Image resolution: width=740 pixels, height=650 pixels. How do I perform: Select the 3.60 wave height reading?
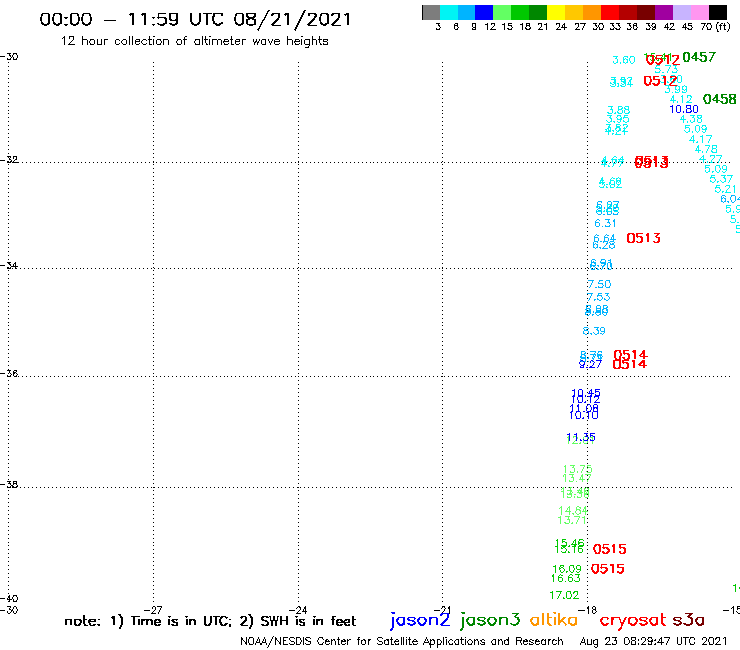pyautogui.click(x=623, y=60)
